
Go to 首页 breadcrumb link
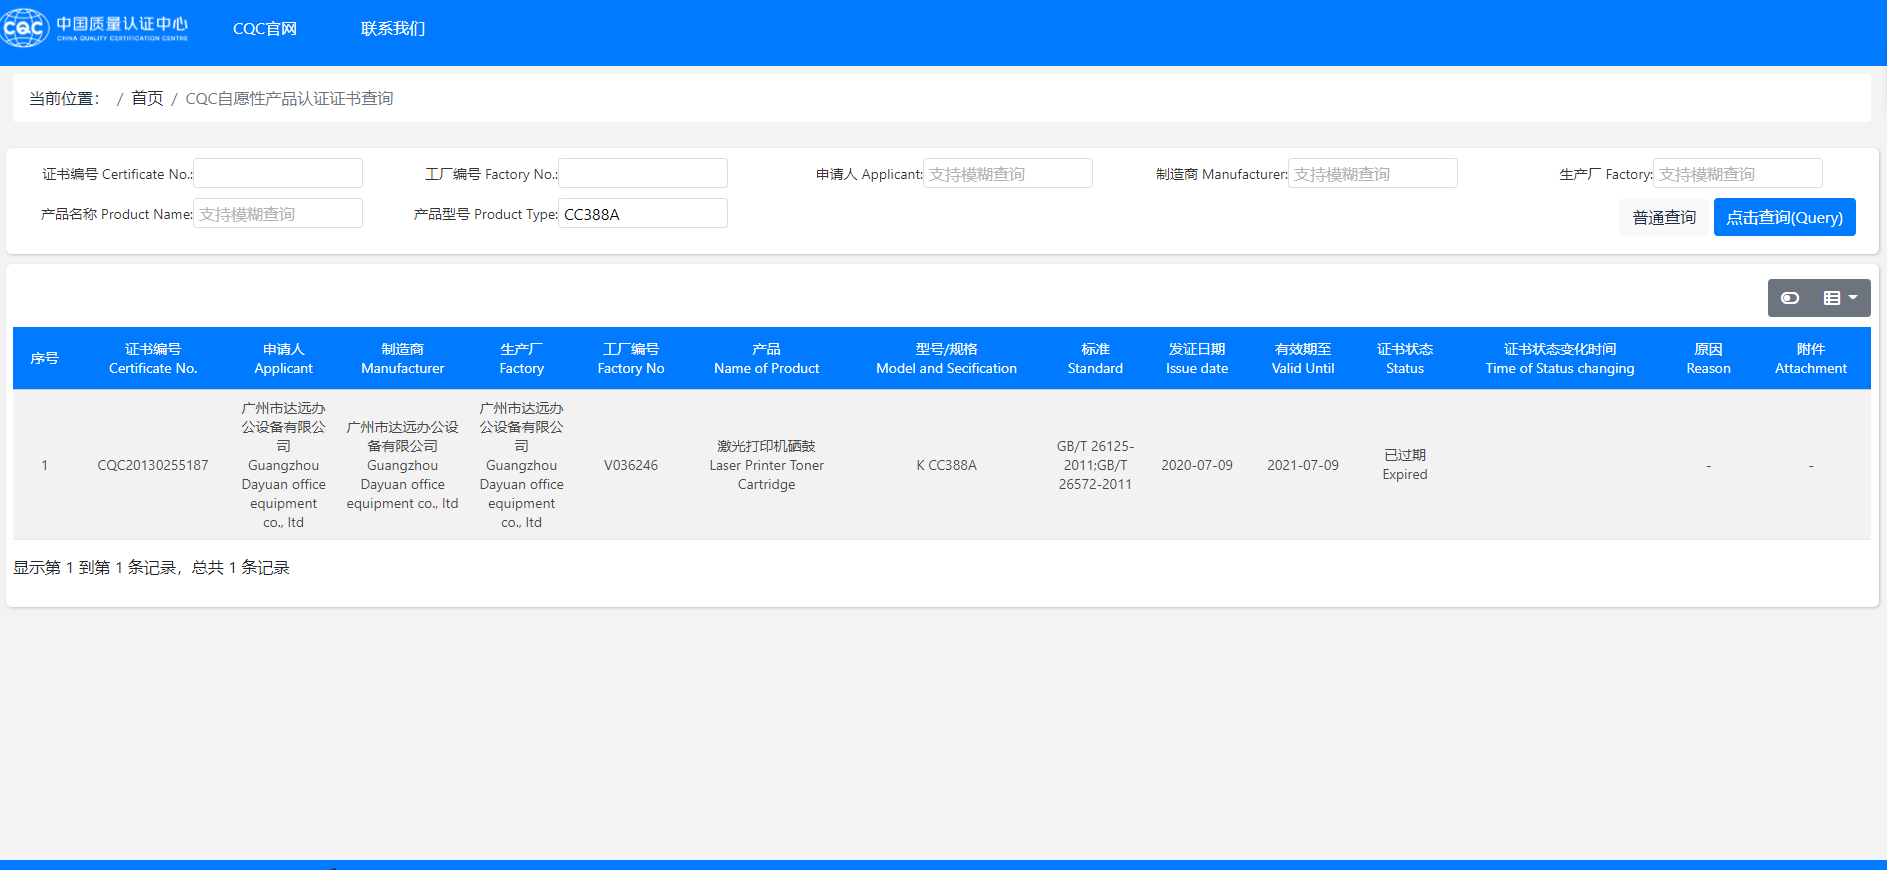pyautogui.click(x=147, y=98)
